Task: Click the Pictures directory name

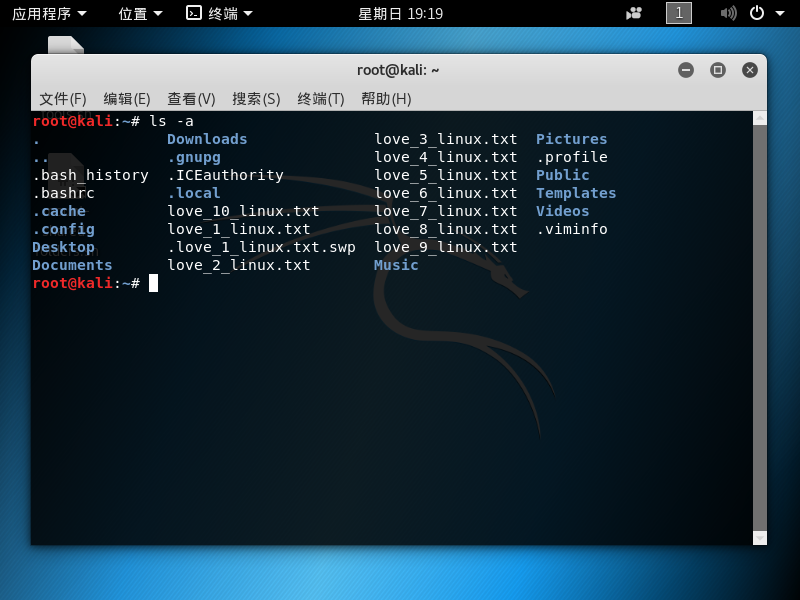Action: (571, 139)
